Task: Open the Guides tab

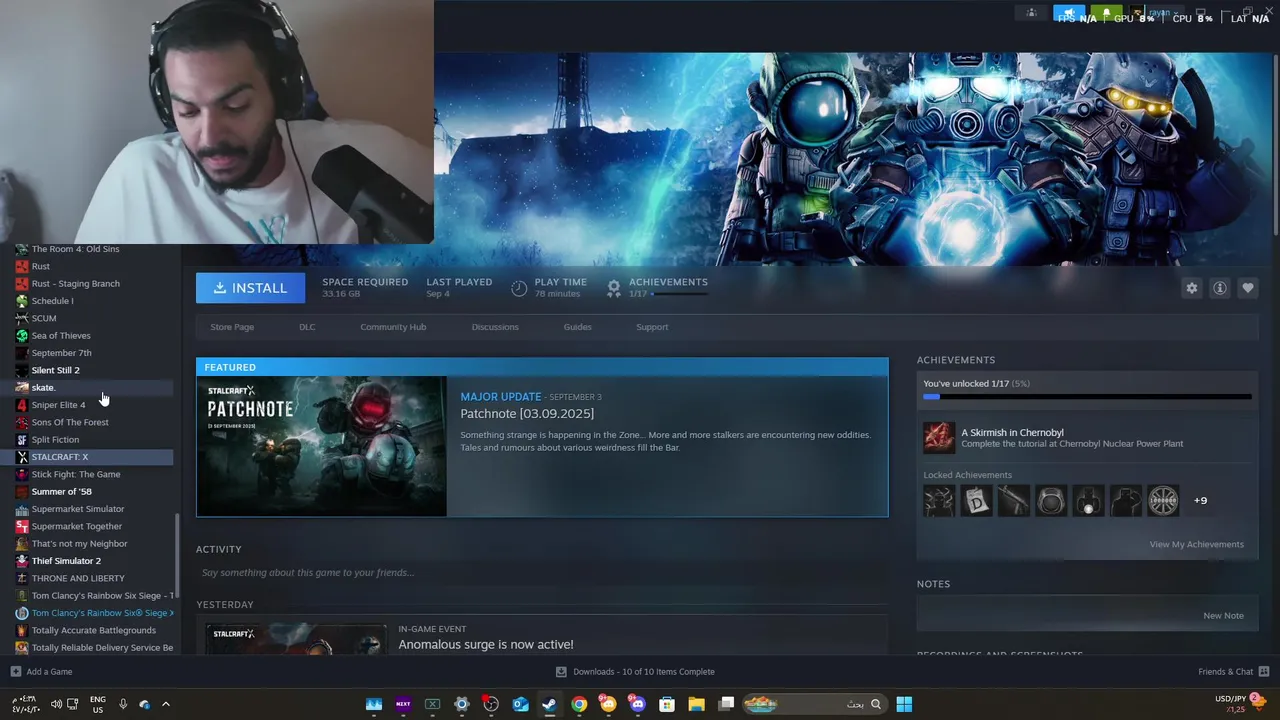Action: [577, 327]
